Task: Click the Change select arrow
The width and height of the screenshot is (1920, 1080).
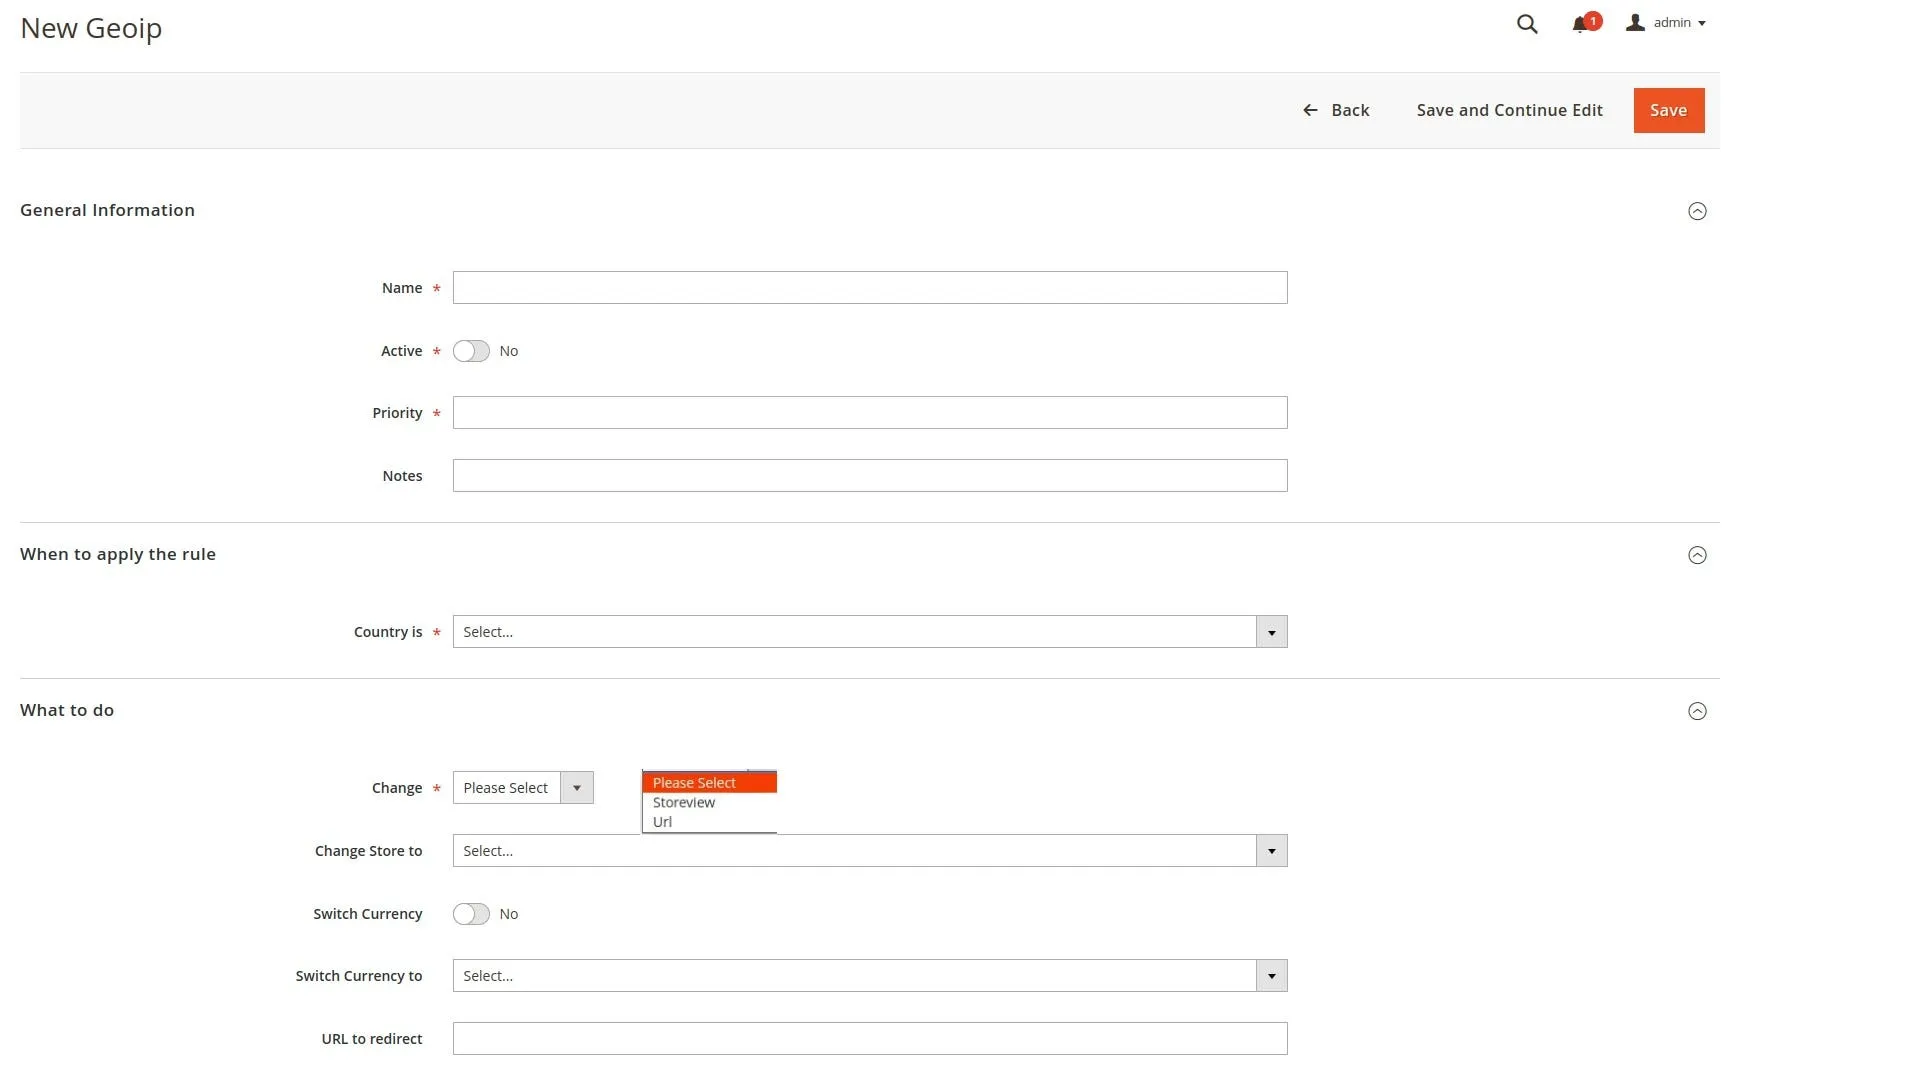Action: tap(577, 788)
